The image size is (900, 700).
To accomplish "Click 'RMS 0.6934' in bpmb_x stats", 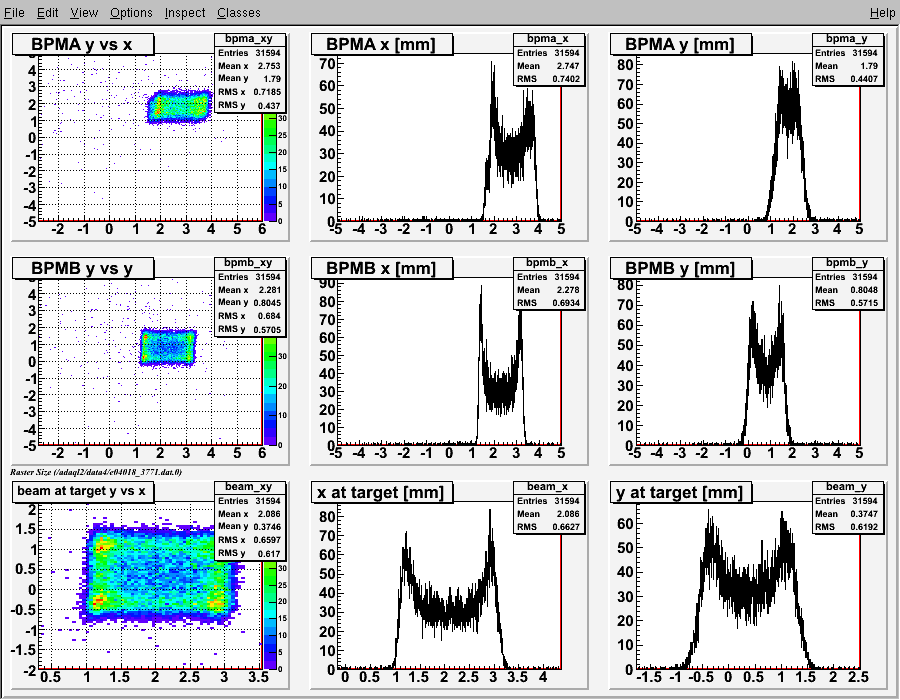I will coord(548,303).
